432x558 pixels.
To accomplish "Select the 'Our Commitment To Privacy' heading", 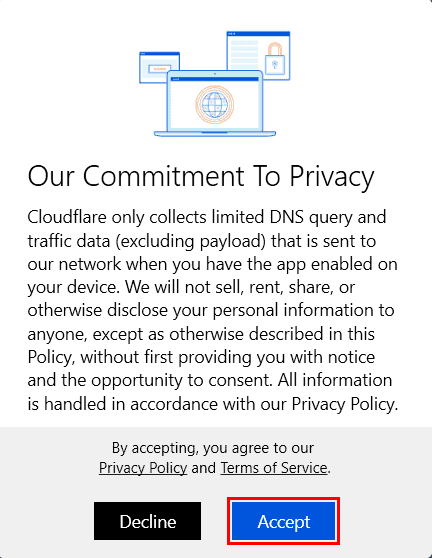I will (201, 176).
